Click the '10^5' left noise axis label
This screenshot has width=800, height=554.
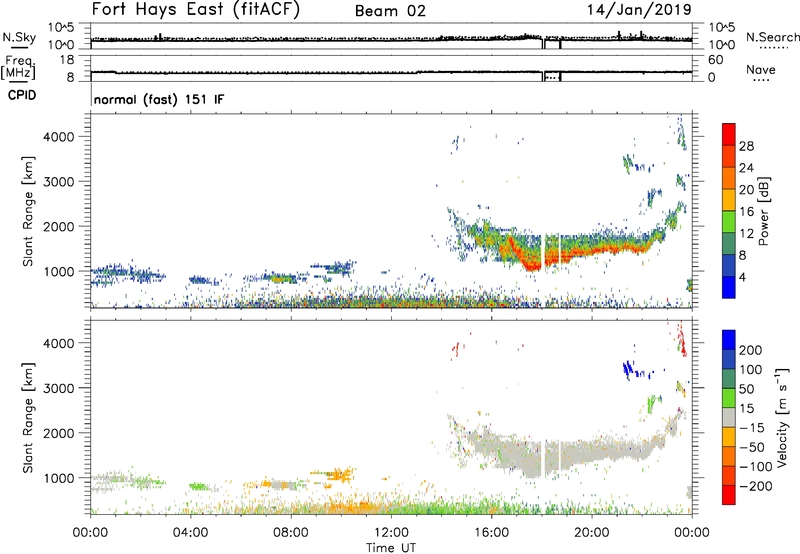[61, 28]
